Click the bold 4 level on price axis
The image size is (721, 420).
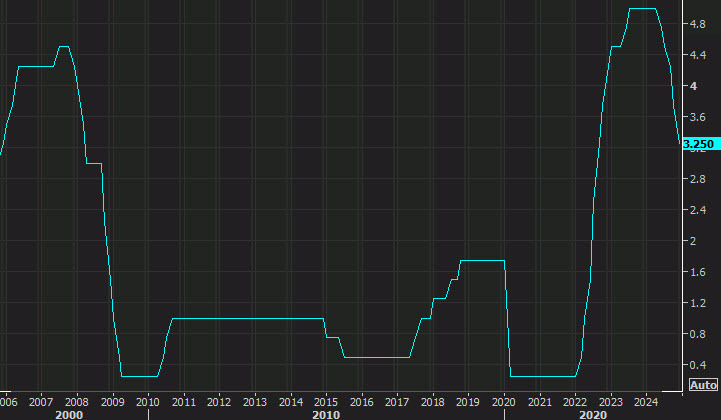687,86
